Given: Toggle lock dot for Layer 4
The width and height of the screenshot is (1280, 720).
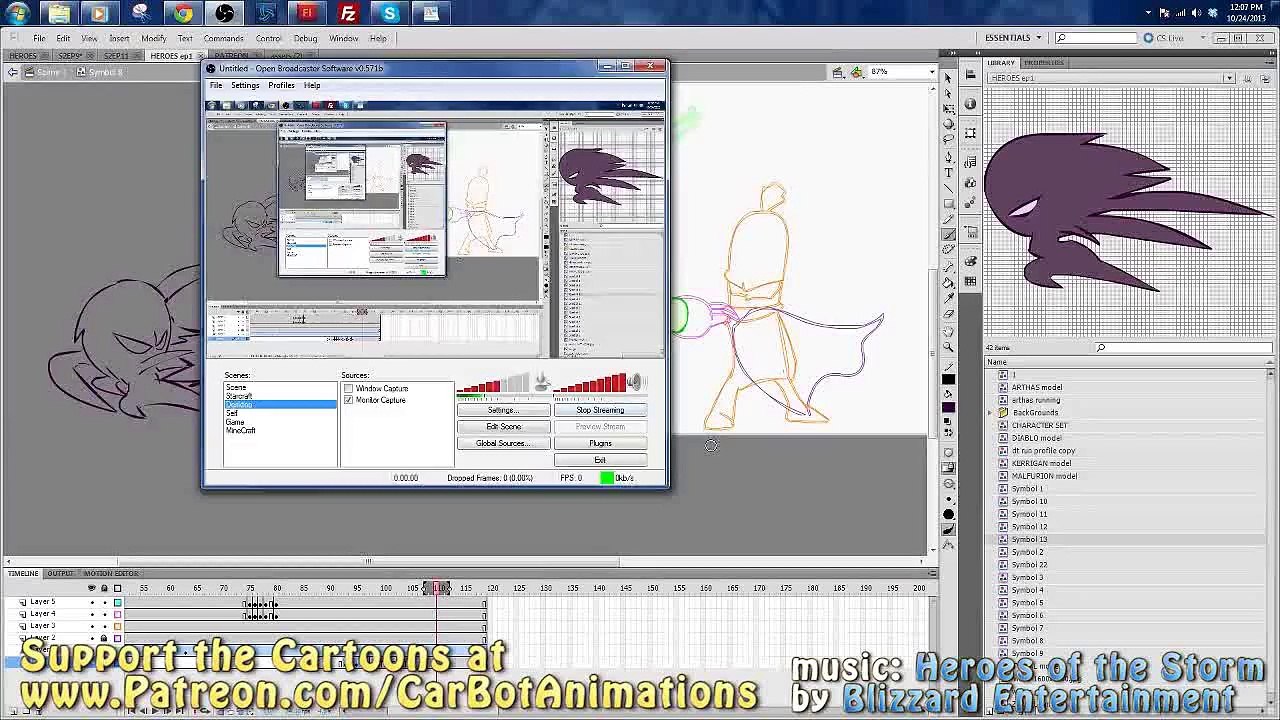Looking at the screenshot, I should point(104,614).
